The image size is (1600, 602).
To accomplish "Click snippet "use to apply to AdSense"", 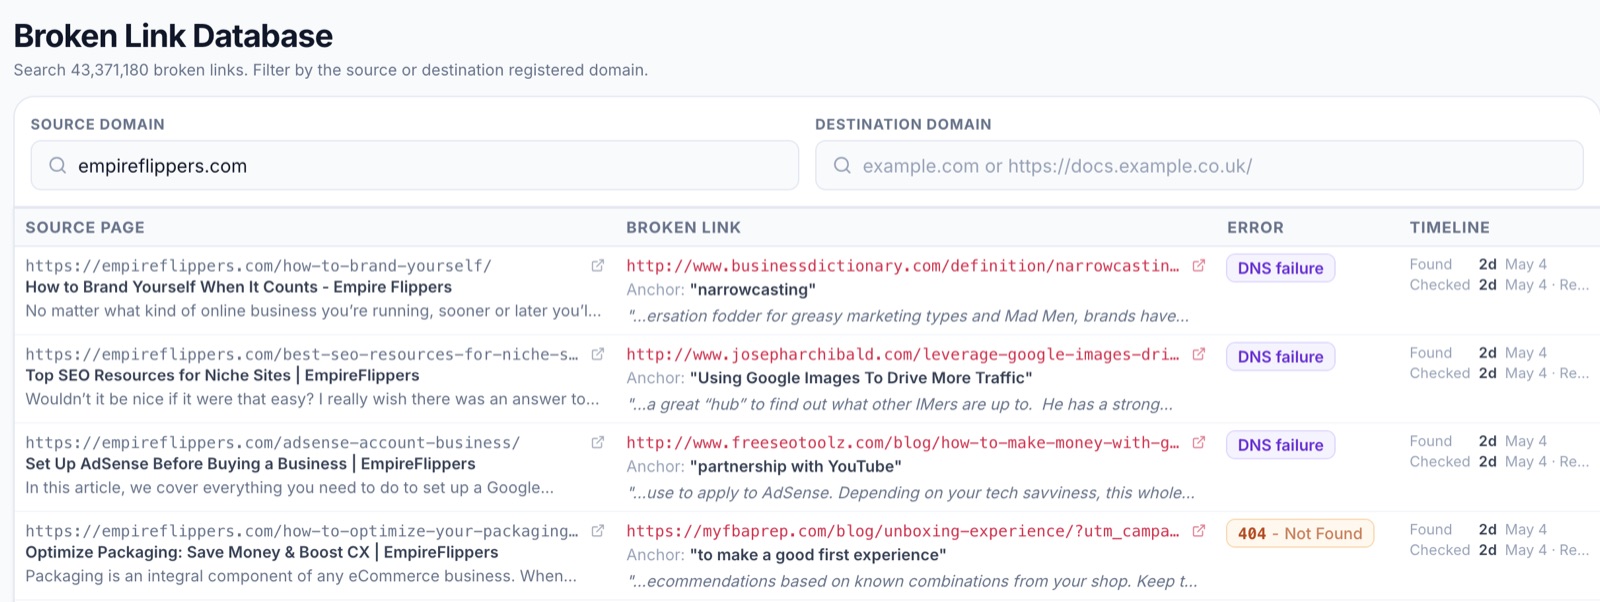I will [x=912, y=493].
